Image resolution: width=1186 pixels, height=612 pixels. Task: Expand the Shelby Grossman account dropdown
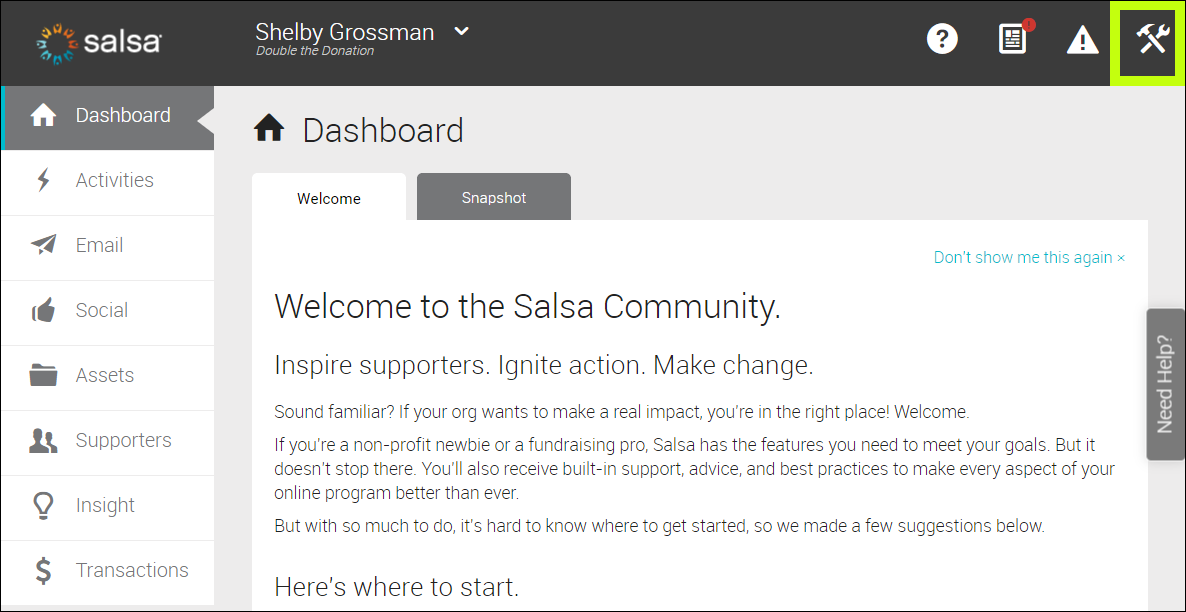[459, 31]
